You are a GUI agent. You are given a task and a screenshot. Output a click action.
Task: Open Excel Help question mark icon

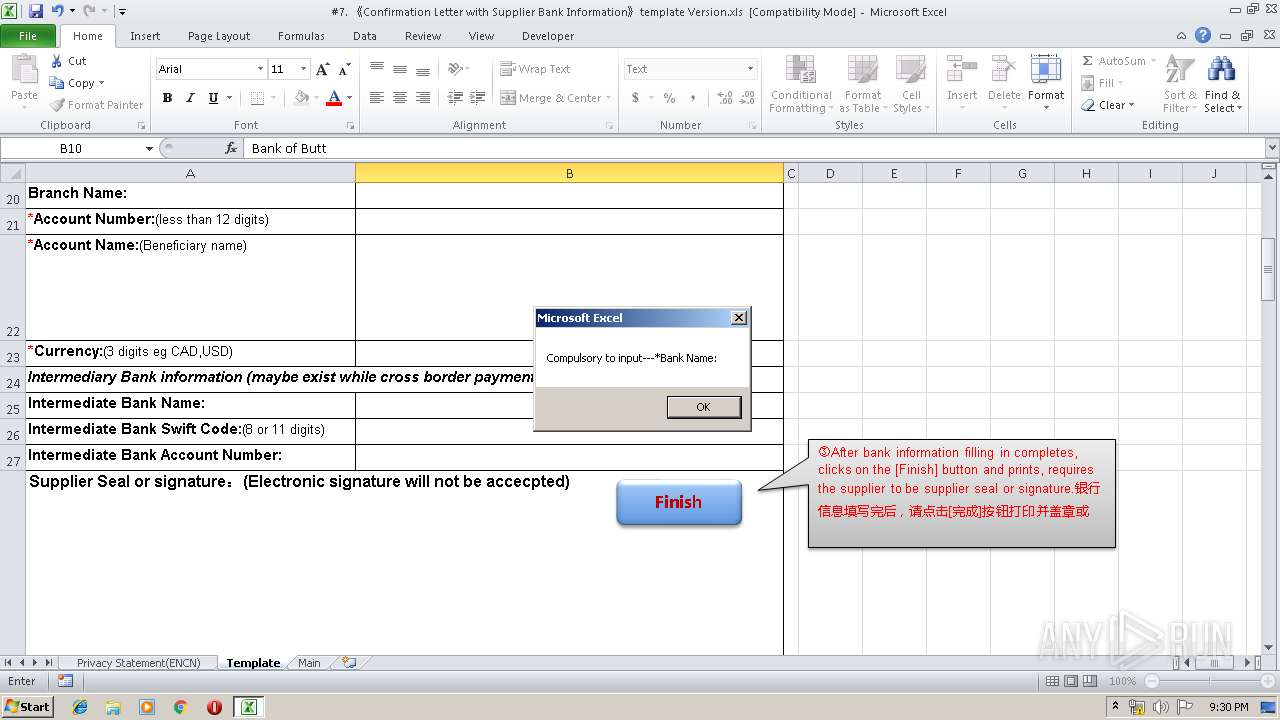(1203, 35)
